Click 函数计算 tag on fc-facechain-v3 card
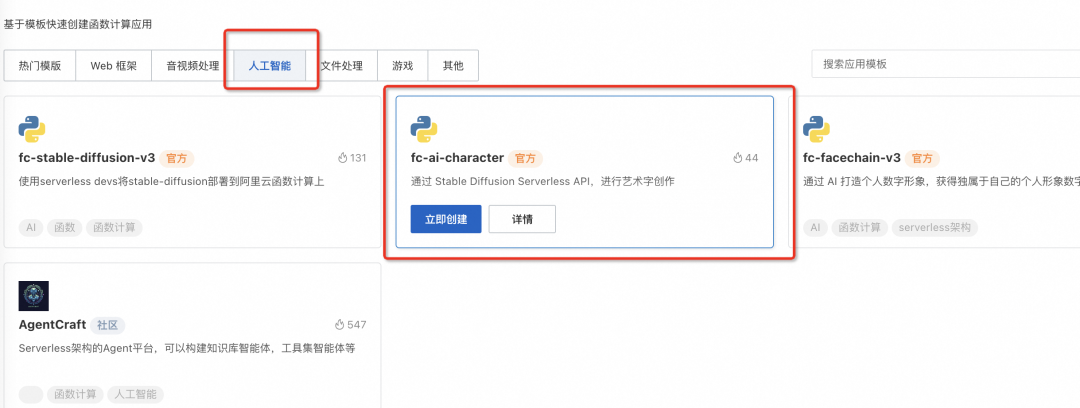Screen dimensions: 1080x408 [860, 227]
